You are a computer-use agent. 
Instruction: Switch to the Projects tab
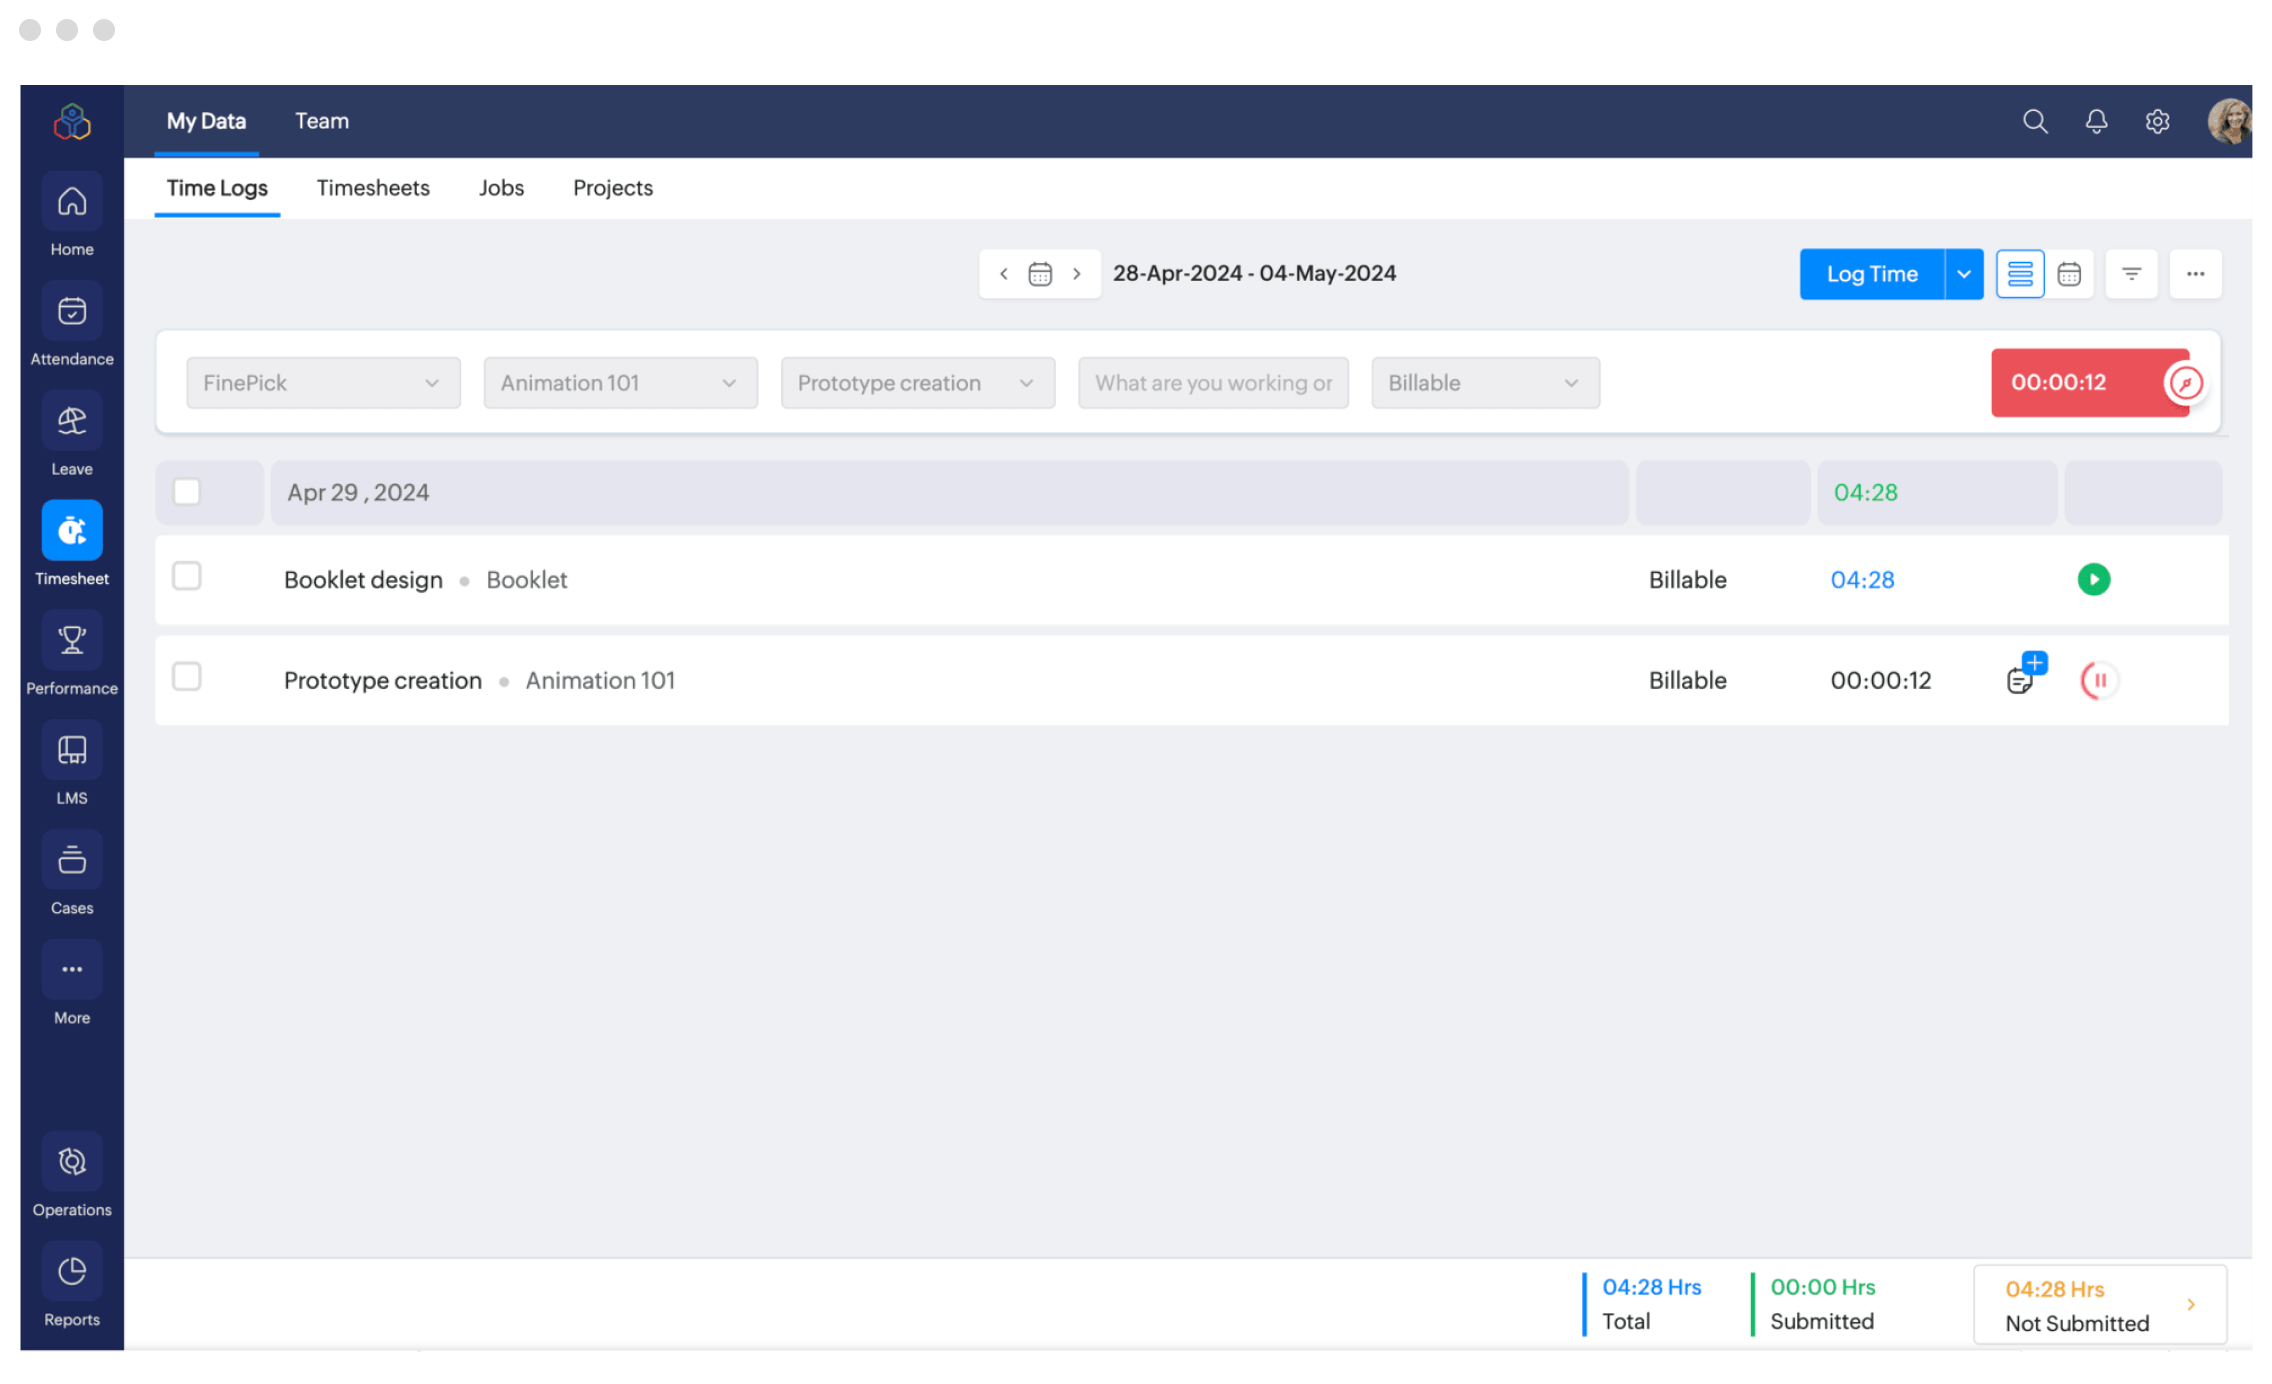(613, 188)
